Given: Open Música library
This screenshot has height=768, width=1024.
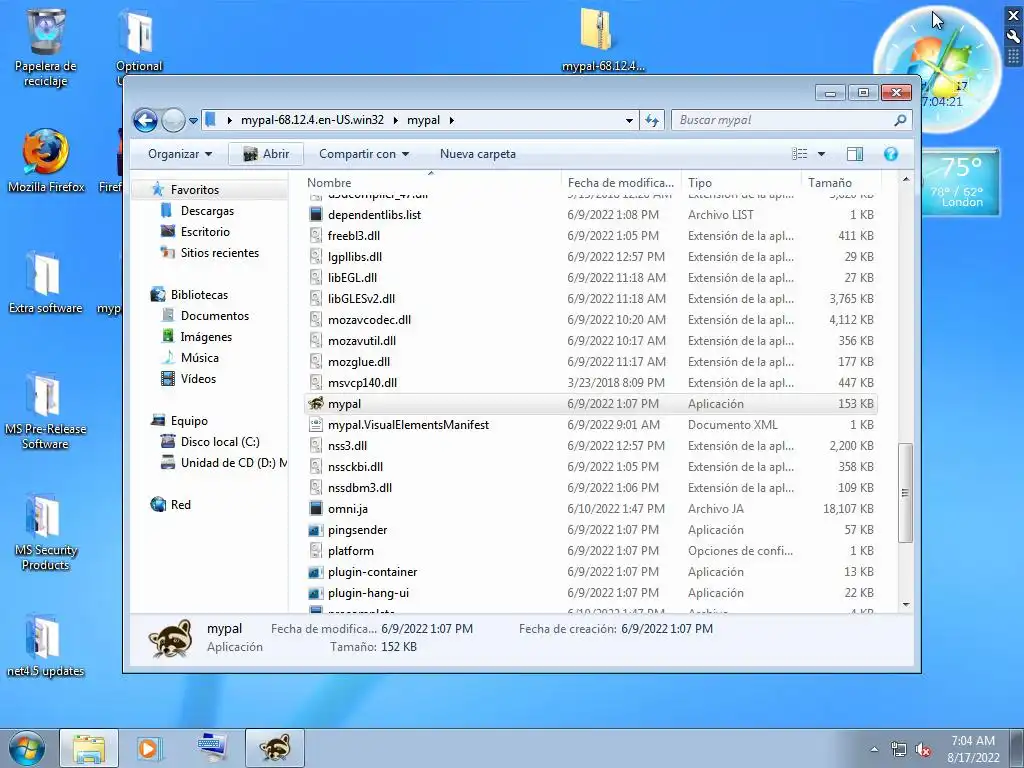Looking at the screenshot, I should pos(199,358).
